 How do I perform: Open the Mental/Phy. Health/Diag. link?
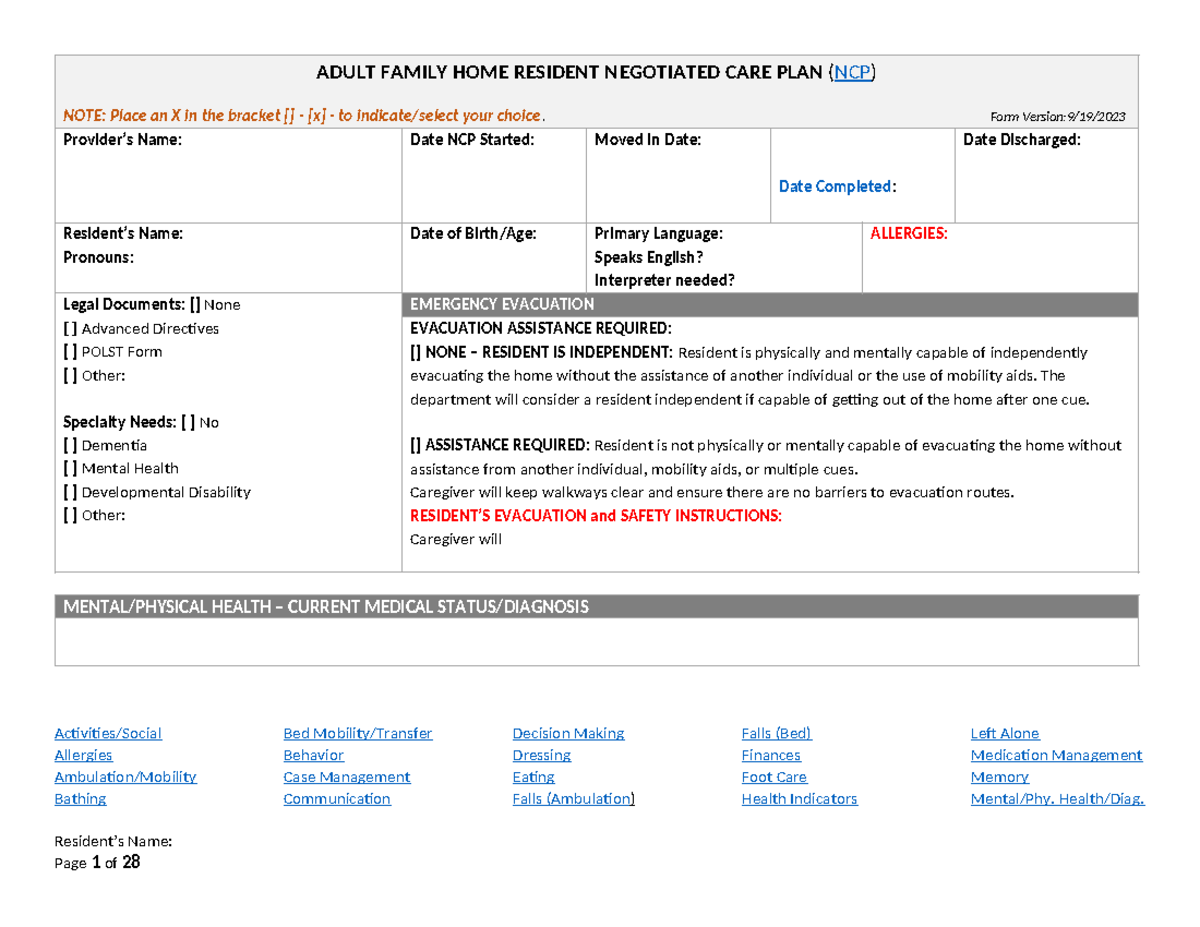[x=1058, y=799]
